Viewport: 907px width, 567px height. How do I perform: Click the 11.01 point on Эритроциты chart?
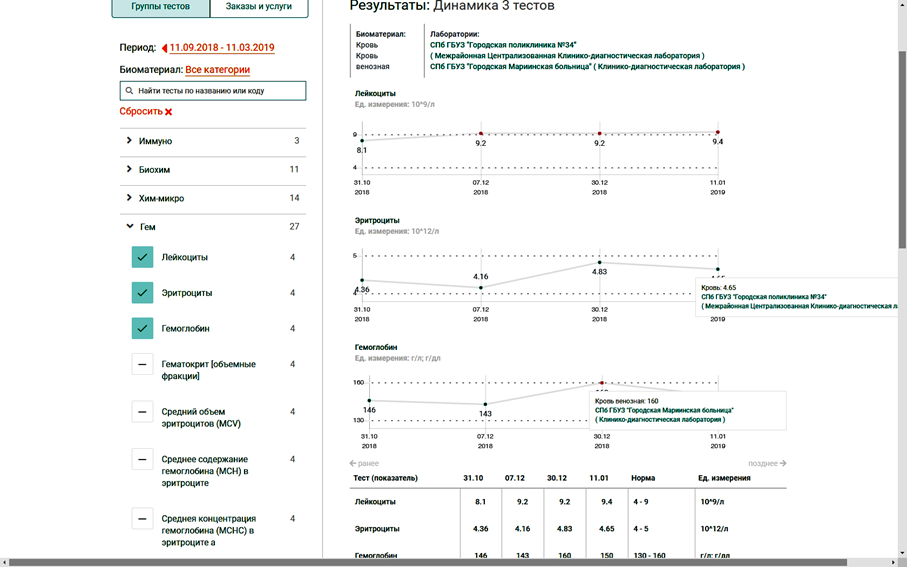click(718, 269)
